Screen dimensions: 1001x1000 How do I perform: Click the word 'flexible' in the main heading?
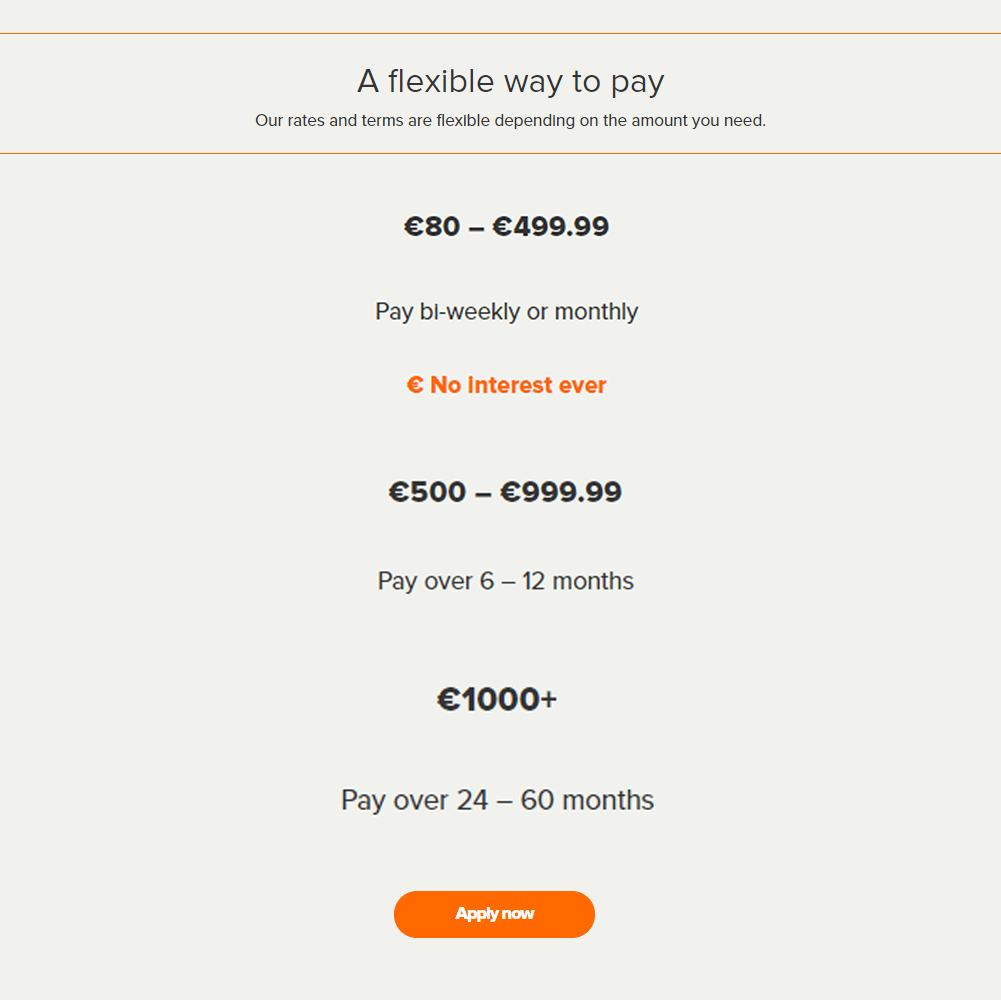coord(441,81)
